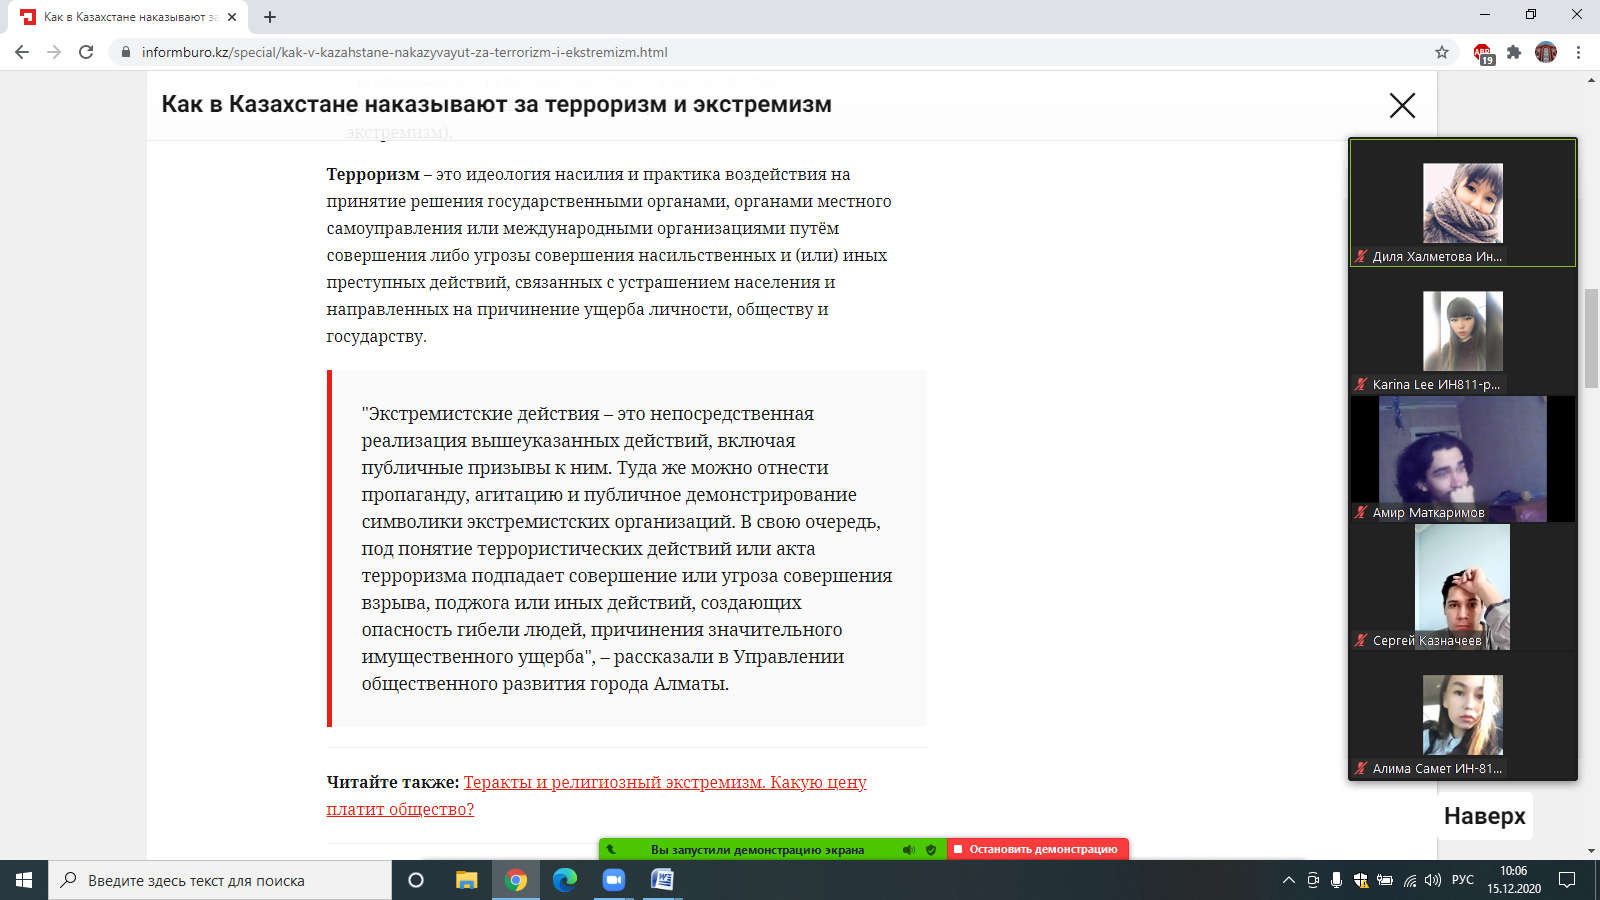Click the muted mic icon by Karina Lee

[1361, 384]
